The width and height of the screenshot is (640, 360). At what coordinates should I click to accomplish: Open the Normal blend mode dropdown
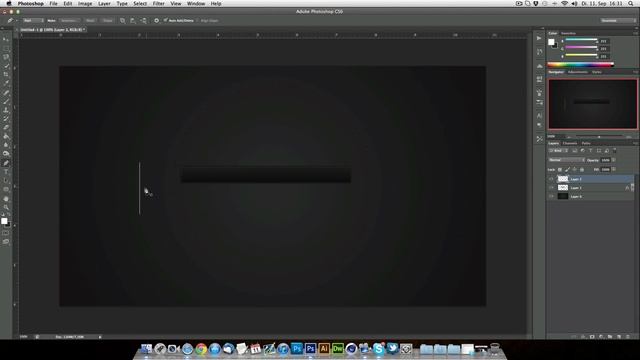[x=567, y=160]
